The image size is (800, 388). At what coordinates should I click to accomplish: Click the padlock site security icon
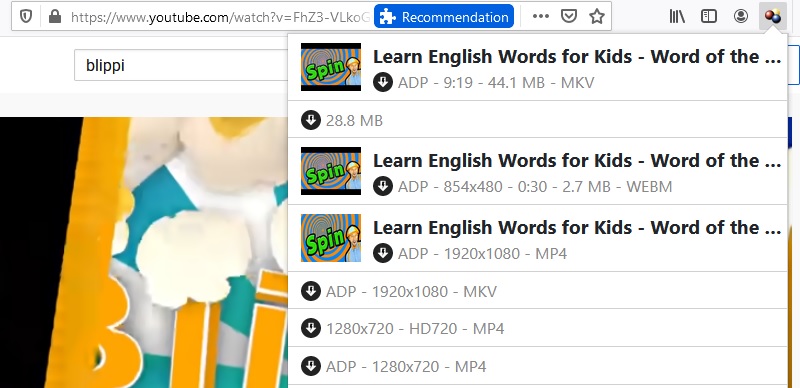click(55, 17)
